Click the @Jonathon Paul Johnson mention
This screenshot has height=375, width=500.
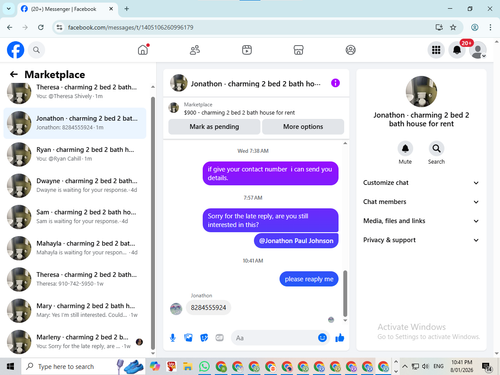coord(296,241)
